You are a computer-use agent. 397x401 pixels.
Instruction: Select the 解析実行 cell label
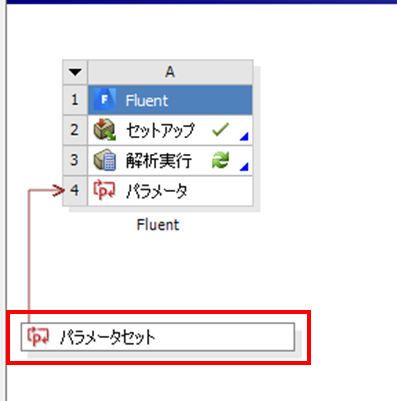159,161
